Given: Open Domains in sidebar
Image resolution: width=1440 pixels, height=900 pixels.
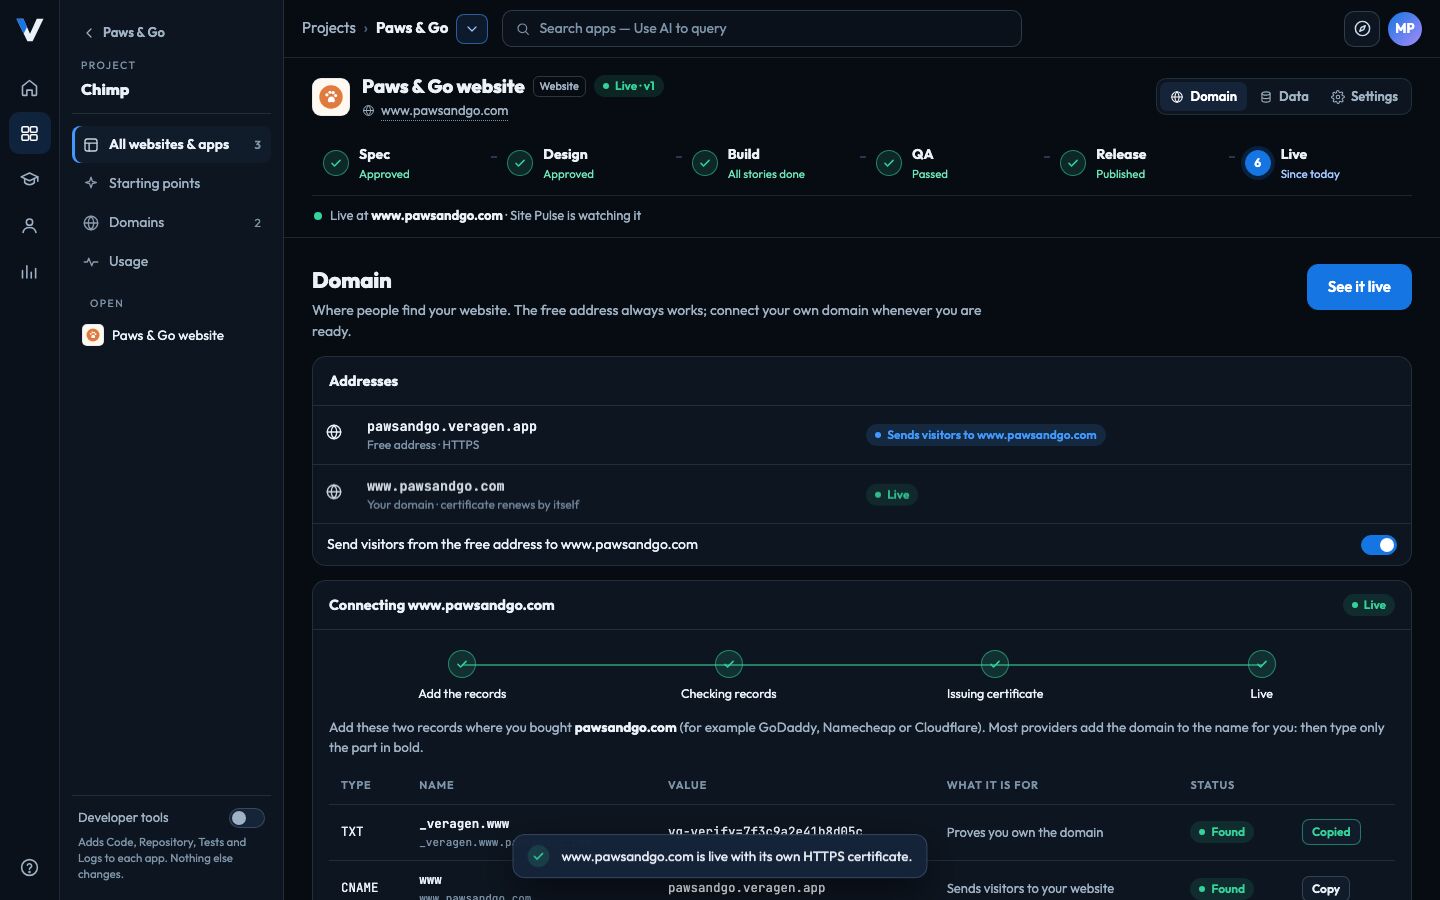Looking at the screenshot, I should [172, 222].
